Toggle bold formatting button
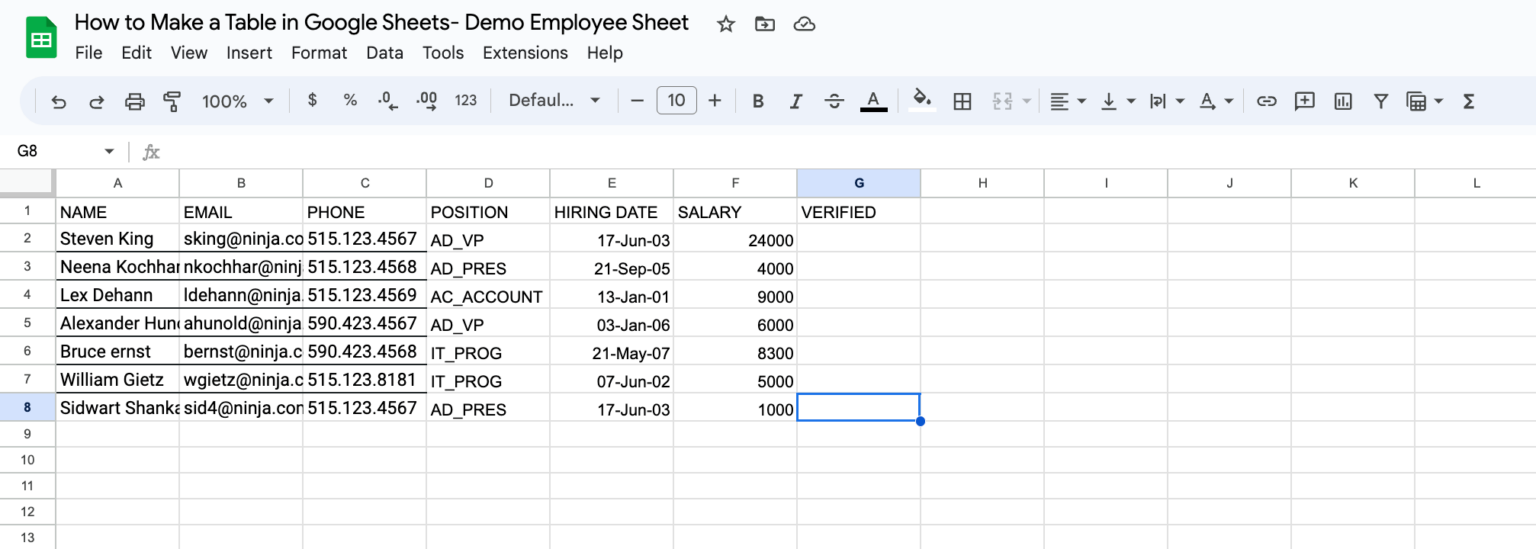Screen dimensions: 1536x549 [758, 101]
